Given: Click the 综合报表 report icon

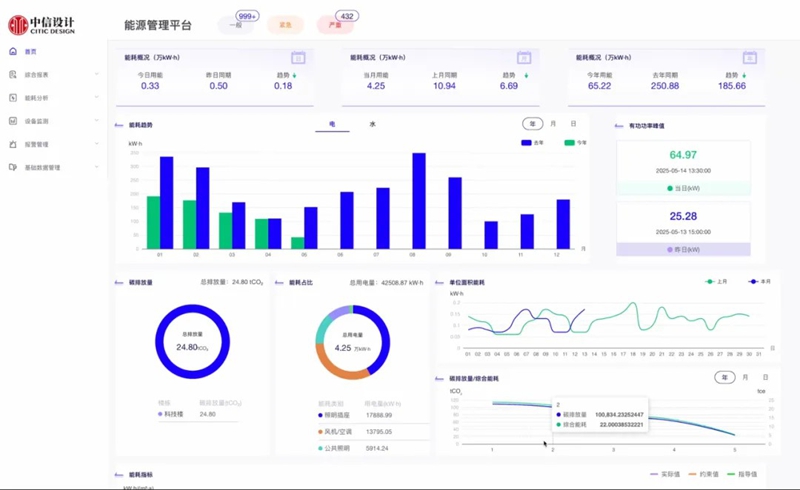Looking at the screenshot, I should [x=13, y=75].
